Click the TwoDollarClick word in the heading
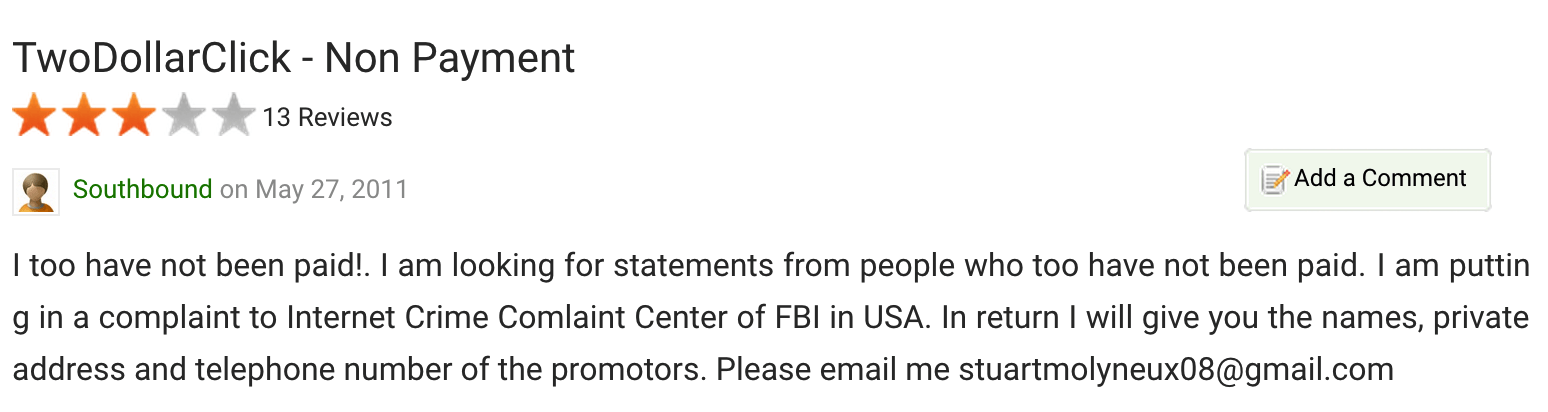Image resolution: width=1548 pixels, height=412 pixels. pos(152,59)
